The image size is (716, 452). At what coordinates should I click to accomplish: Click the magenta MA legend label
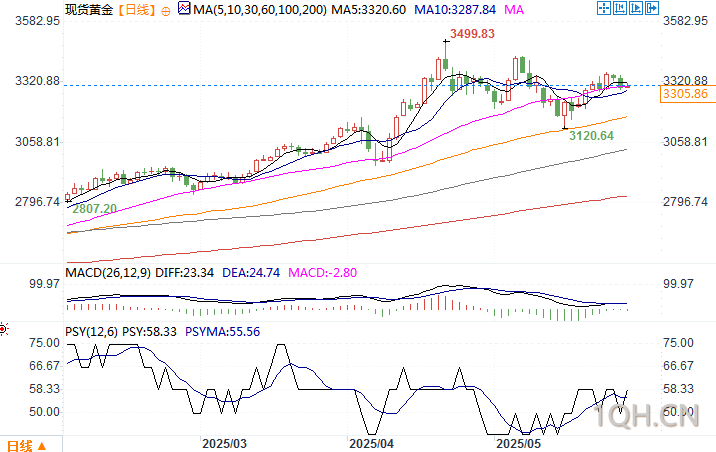514,10
